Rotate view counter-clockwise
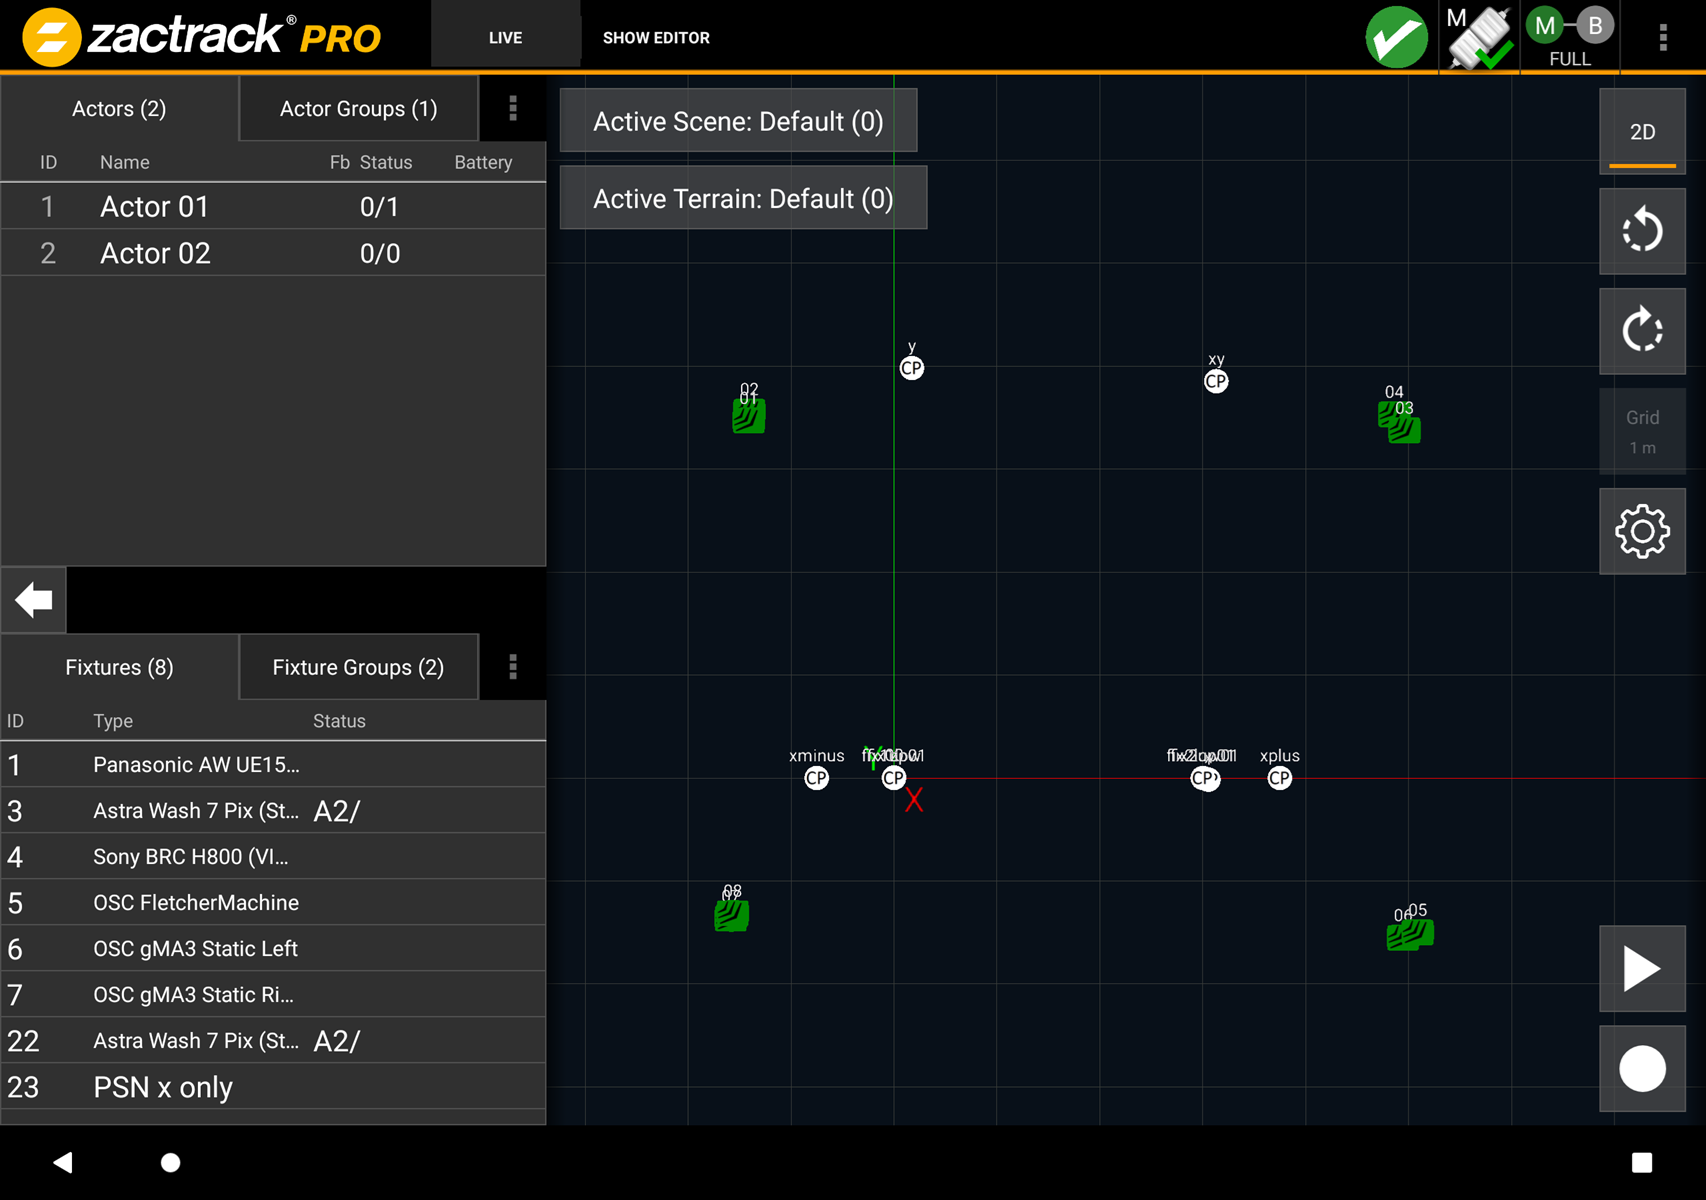The image size is (1706, 1200). 1641,231
